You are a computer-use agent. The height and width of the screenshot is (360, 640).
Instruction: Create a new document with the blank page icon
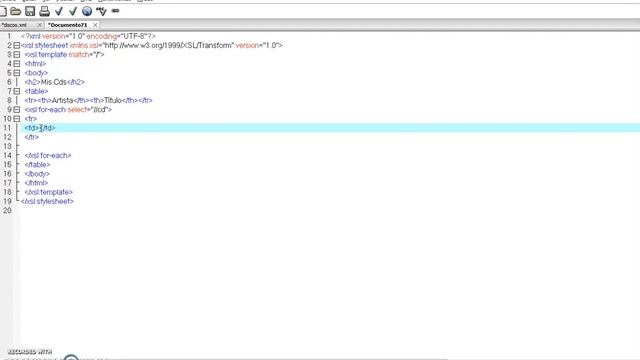tap(3, 11)
